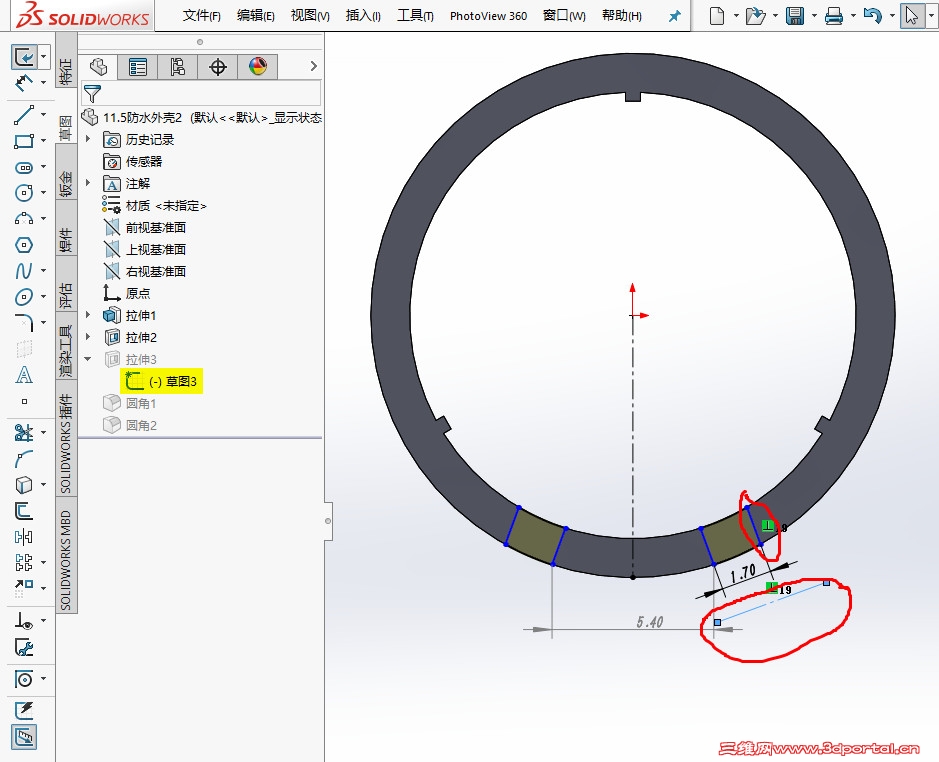The image size is (939, 762).
Task: Open the FeatureManager design tree tab
Action: tap(98, 66)
